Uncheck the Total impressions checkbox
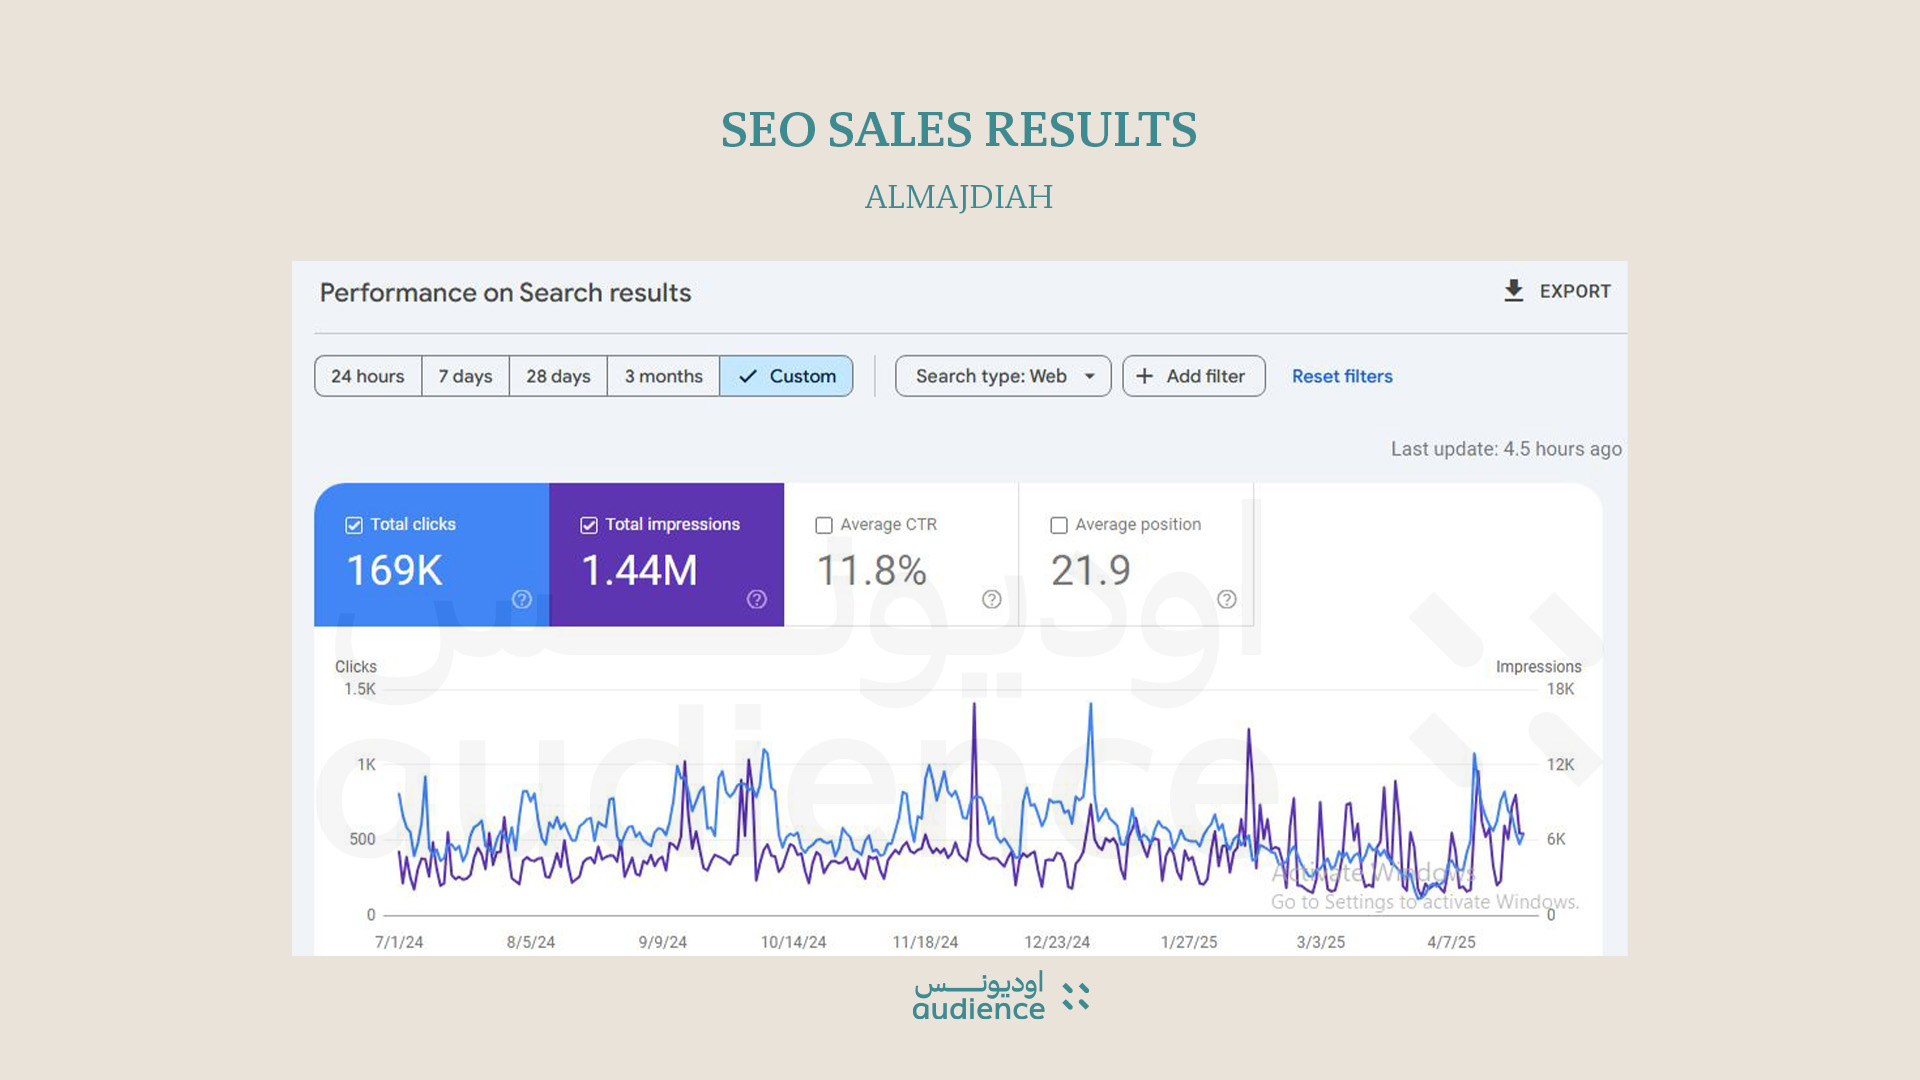The width and height of the screenshot is (1920, 1080). 589,525
